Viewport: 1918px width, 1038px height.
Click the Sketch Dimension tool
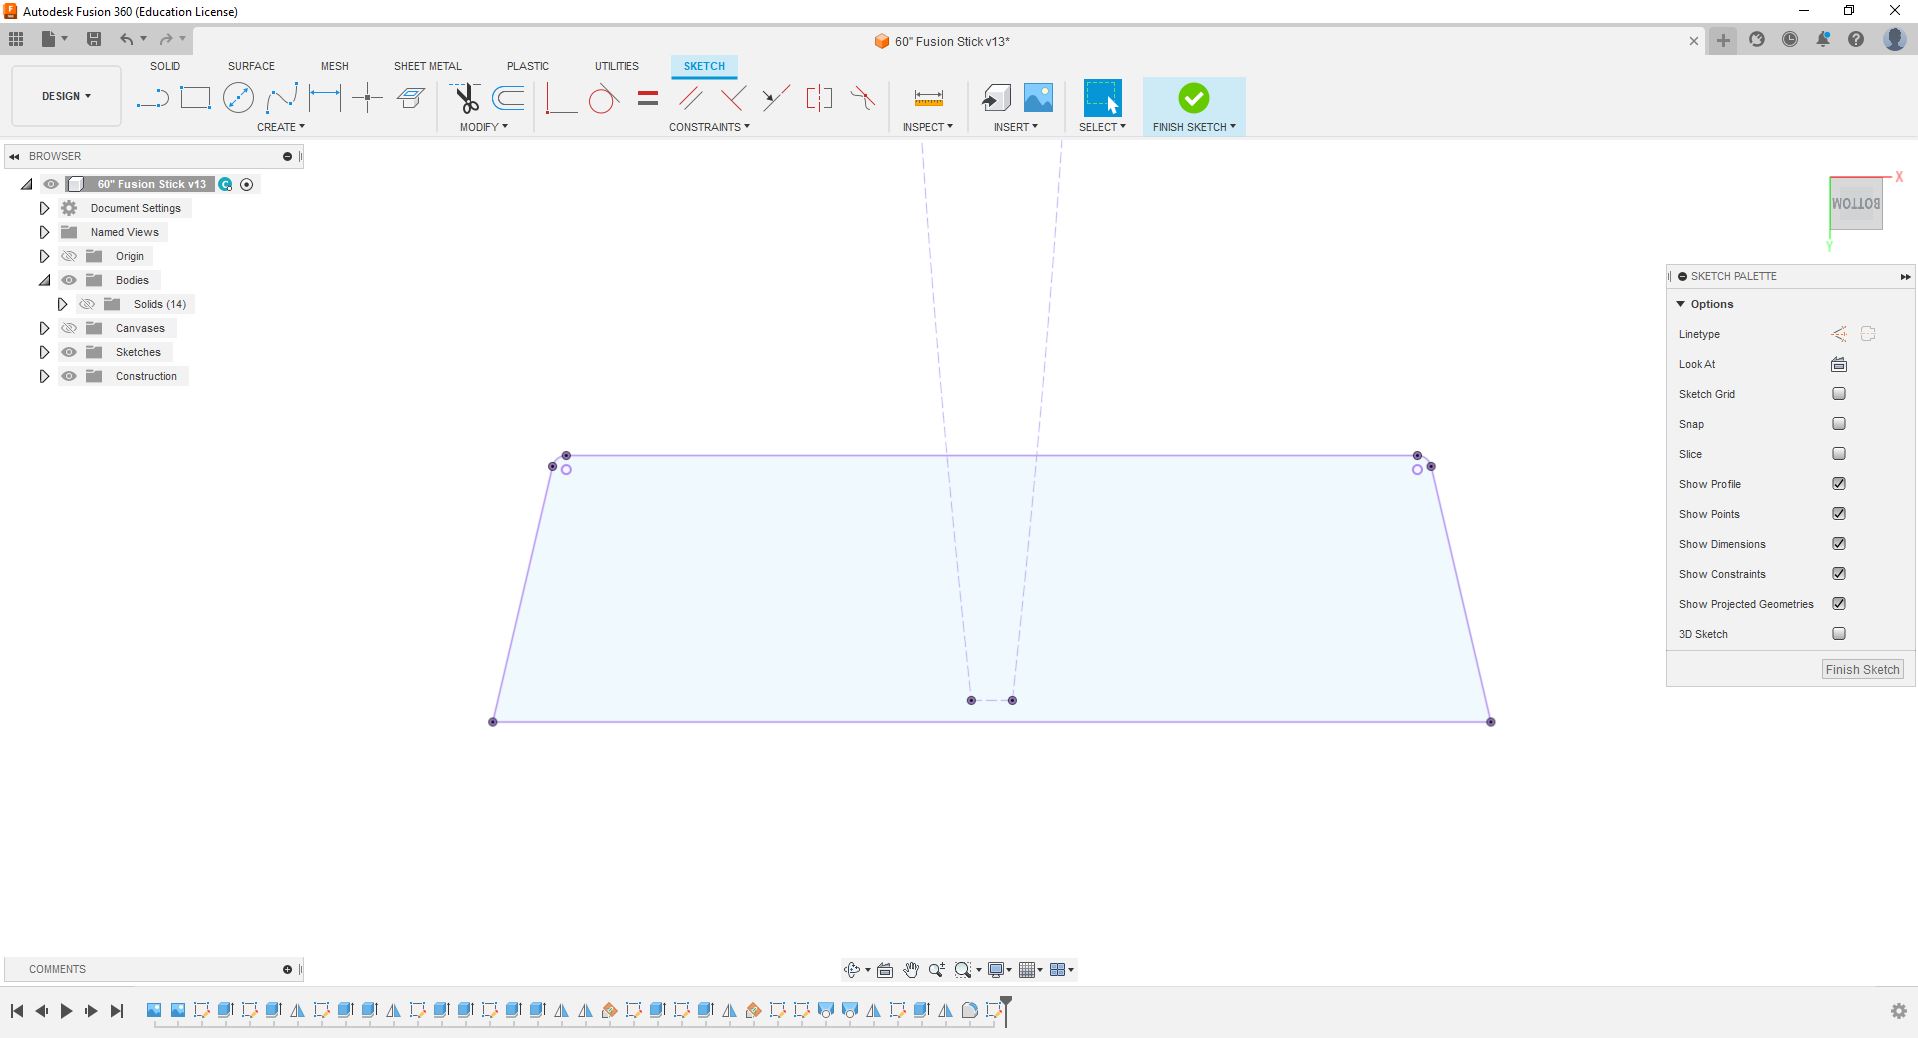tap(325, 98)
